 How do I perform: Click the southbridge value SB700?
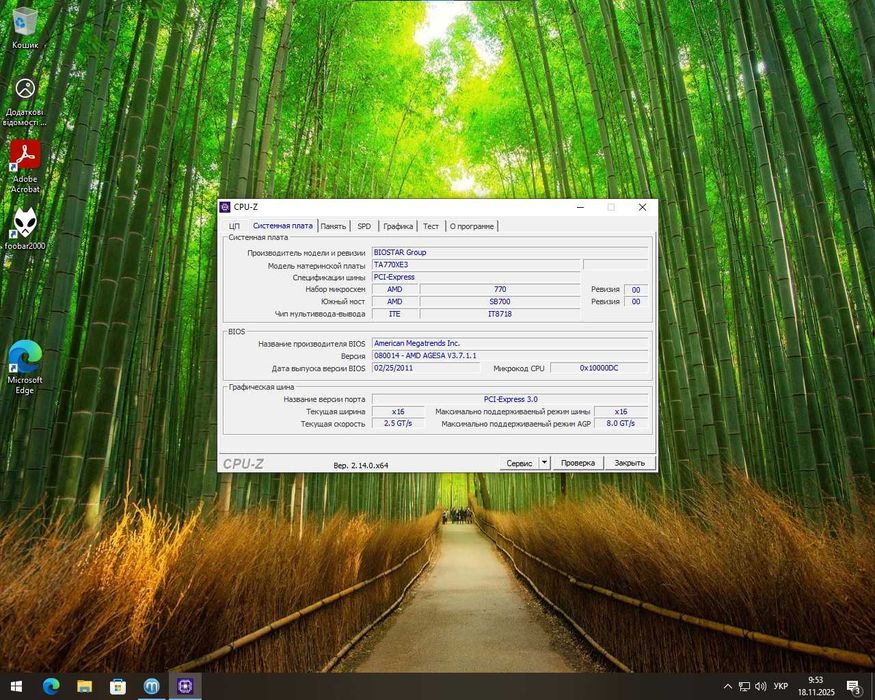(x=500, y=301)
